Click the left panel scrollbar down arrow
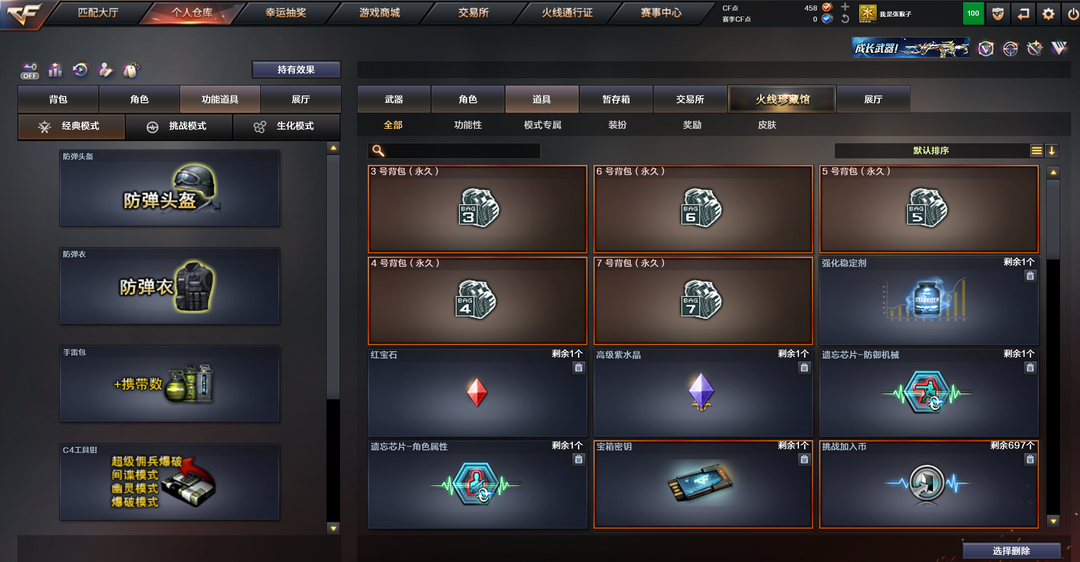The width and height of the screenshot is (1080, 562). click(333, 529)
